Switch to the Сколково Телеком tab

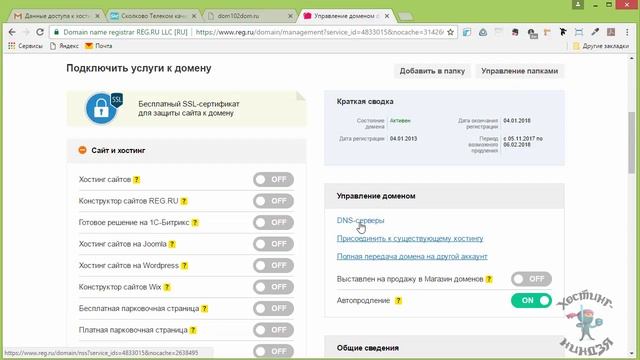click(153, 16)
